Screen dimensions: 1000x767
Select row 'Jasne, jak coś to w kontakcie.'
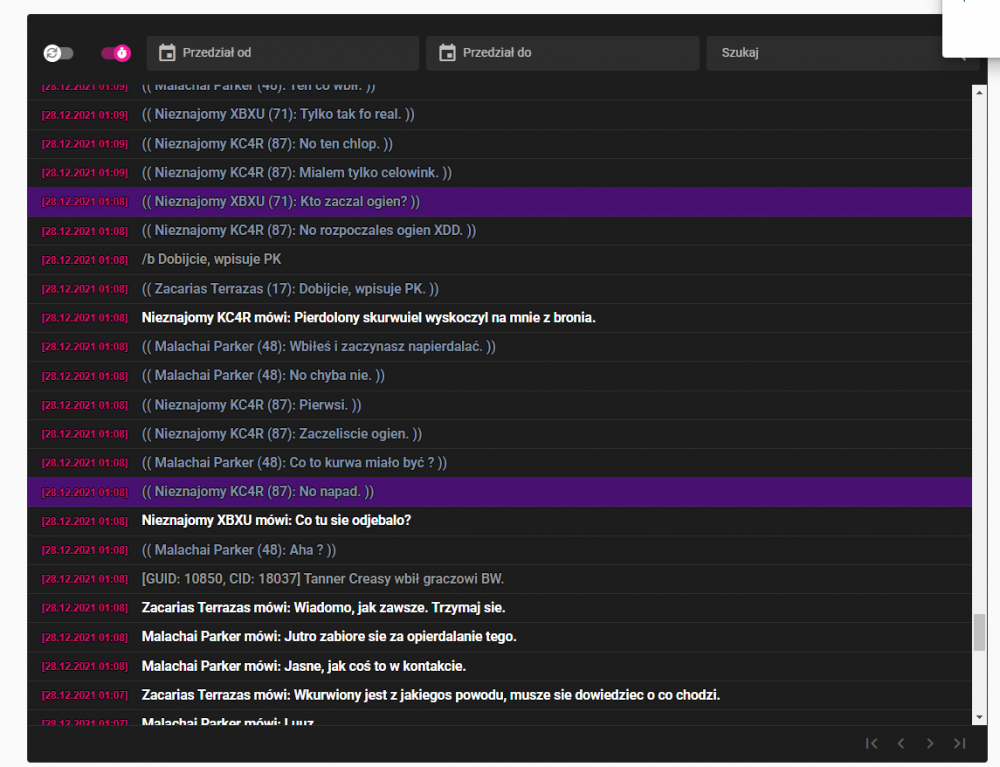(499, 666)
